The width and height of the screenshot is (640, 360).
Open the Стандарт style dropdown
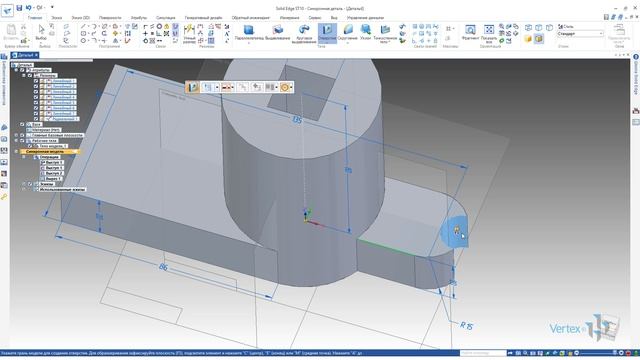(x=580, y=33)
